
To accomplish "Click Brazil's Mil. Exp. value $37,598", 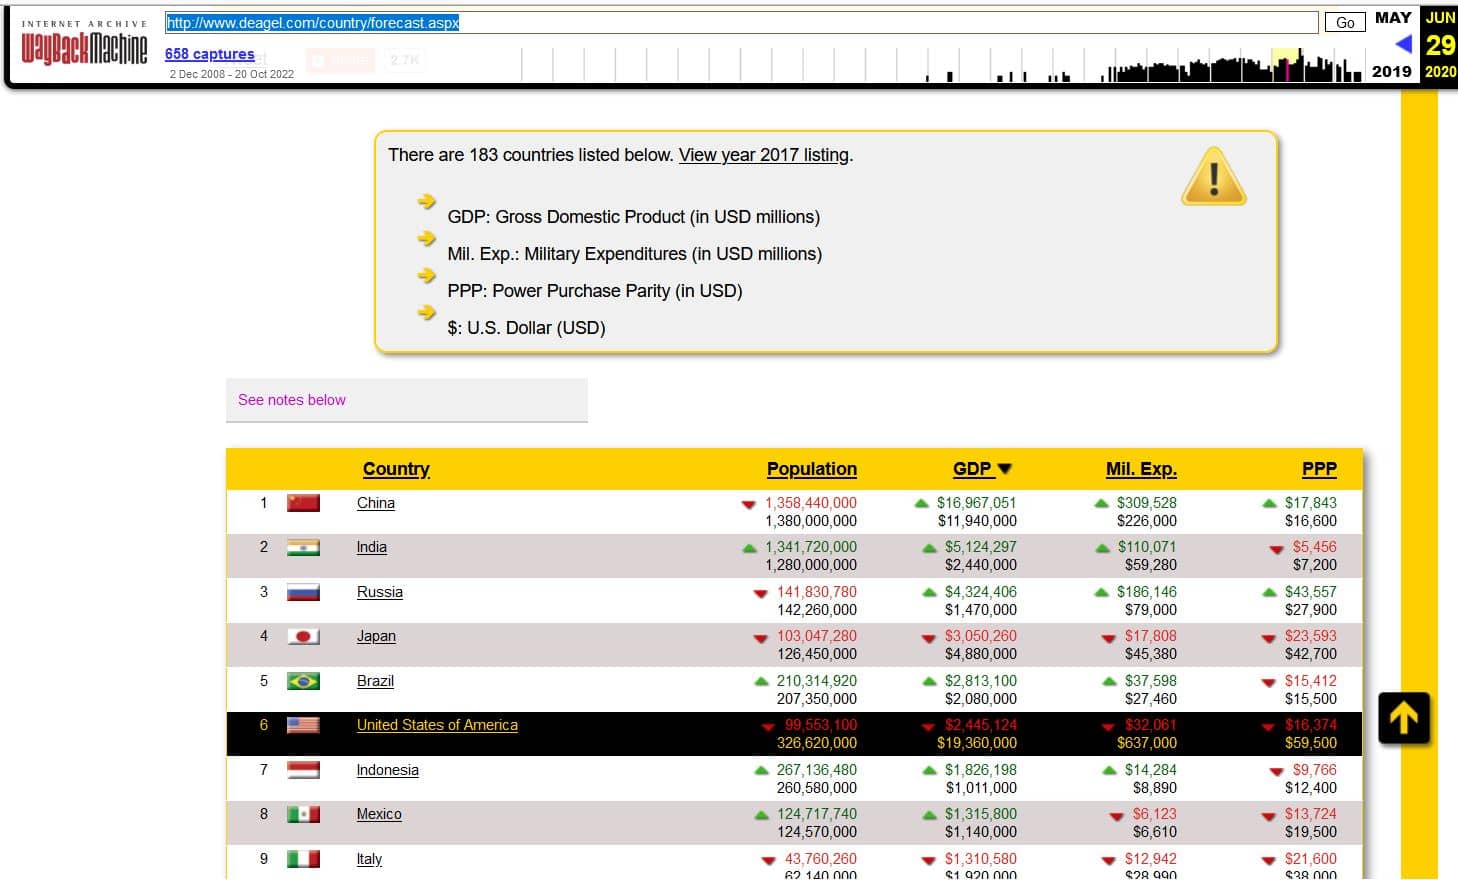I will click(x=1151, y=681).
